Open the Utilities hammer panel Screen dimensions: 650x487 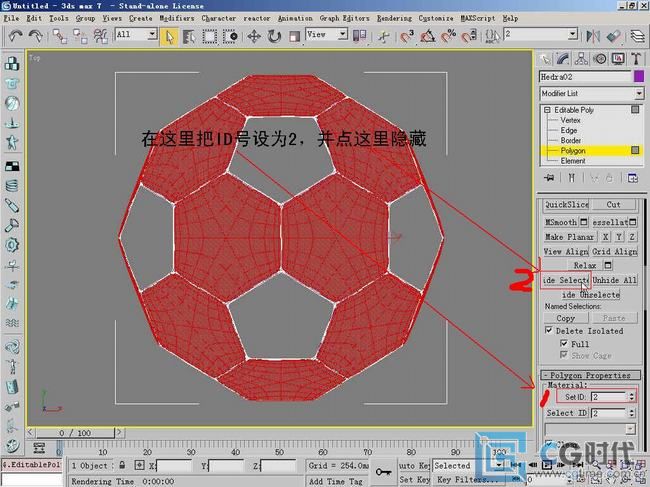pos(636,59)
